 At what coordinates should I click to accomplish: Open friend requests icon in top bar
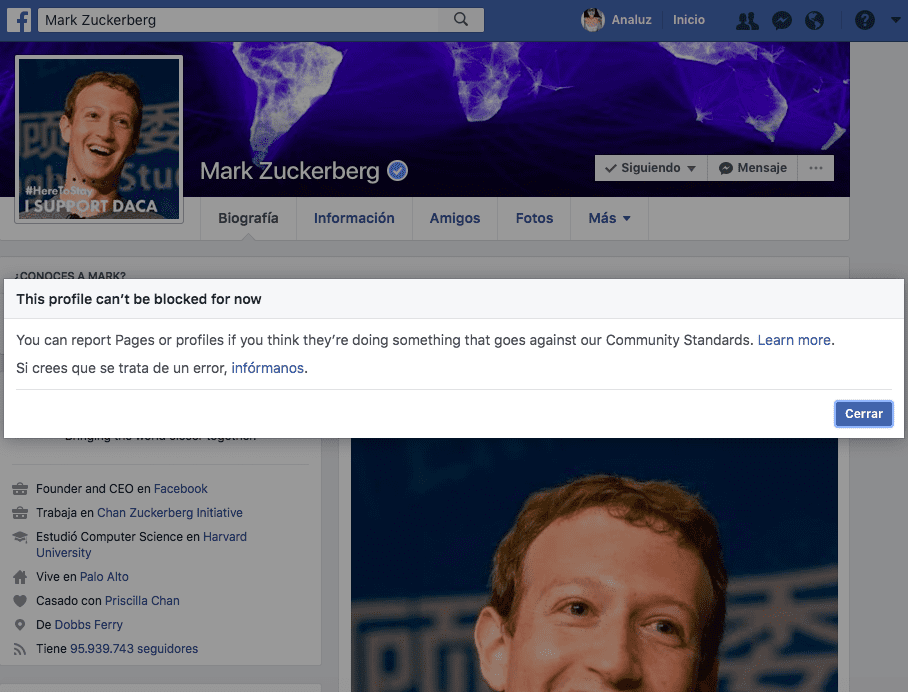click(747, 20)
